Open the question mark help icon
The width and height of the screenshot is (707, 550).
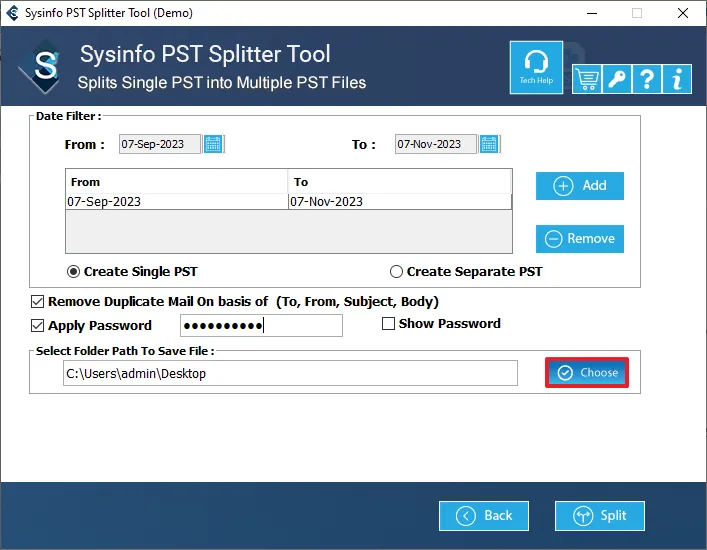tap(647, 79)
